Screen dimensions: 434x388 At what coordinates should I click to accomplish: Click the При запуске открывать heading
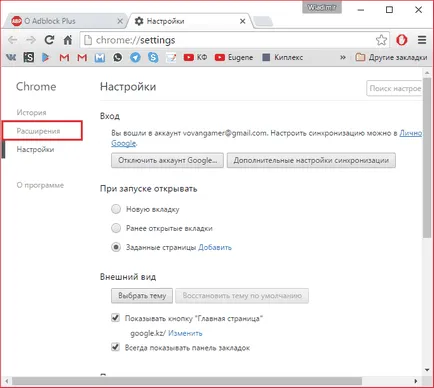click(x=148, y=189)
